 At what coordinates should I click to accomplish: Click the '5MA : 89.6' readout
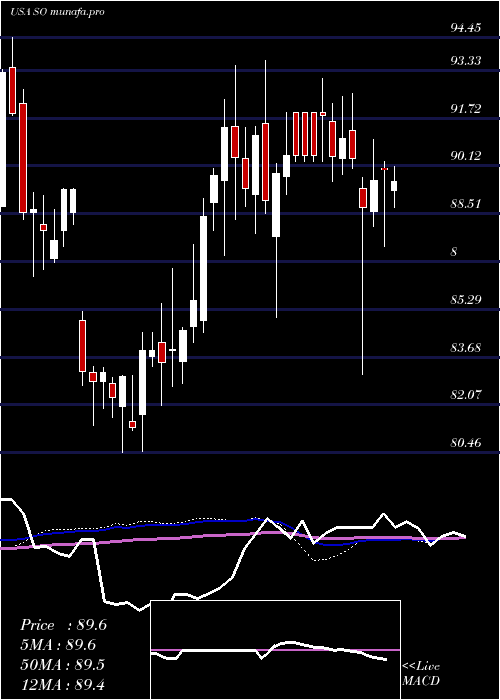(x=58, y=645)
